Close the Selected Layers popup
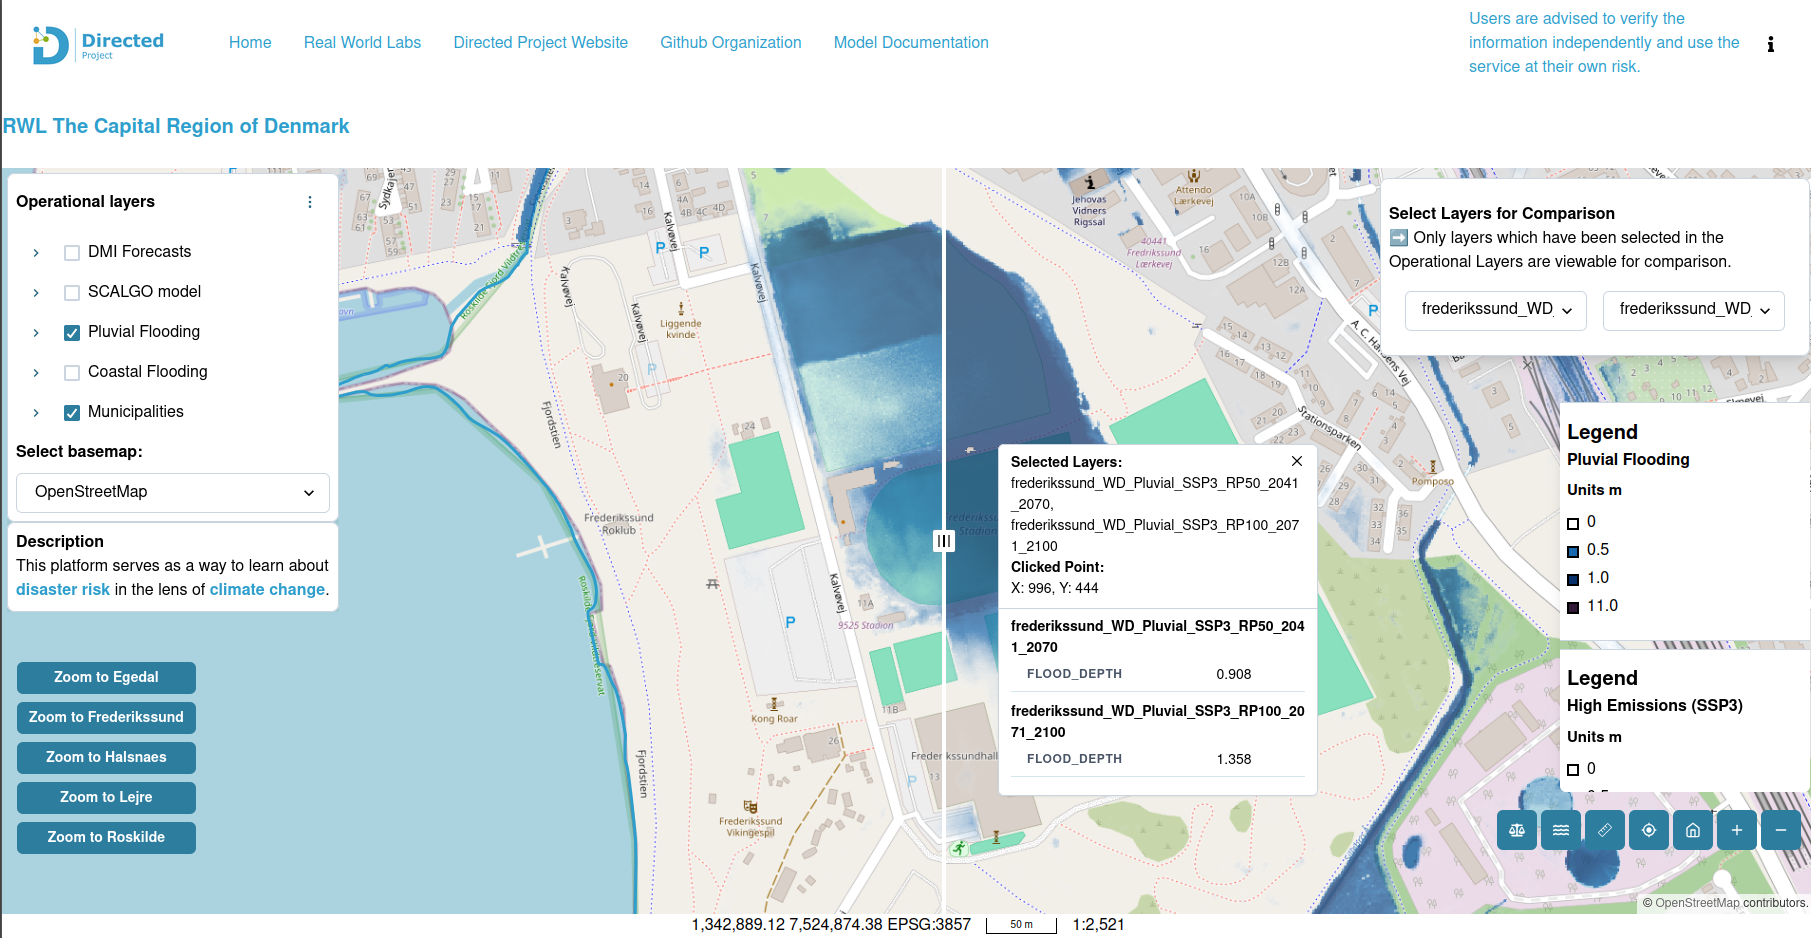 click(1296, 461)
